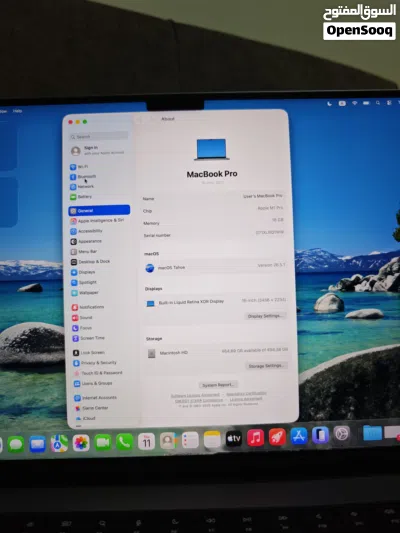
Task: Open Wallpaper settings
Action: (x=85, y=293)
